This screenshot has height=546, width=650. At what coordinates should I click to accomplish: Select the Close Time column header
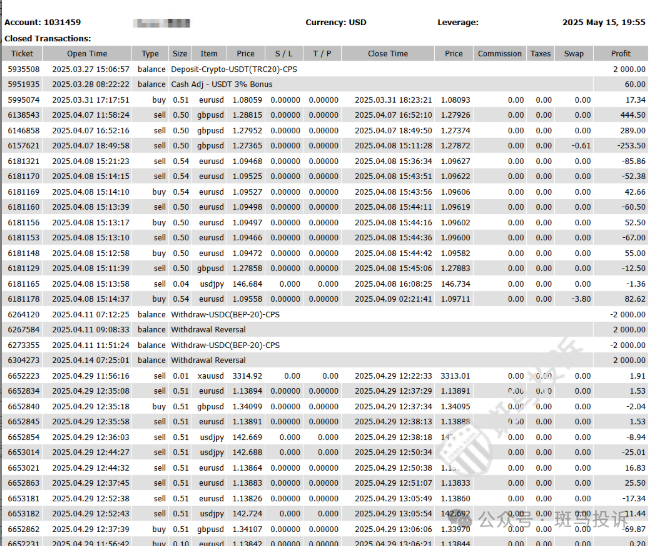[387, 54]
